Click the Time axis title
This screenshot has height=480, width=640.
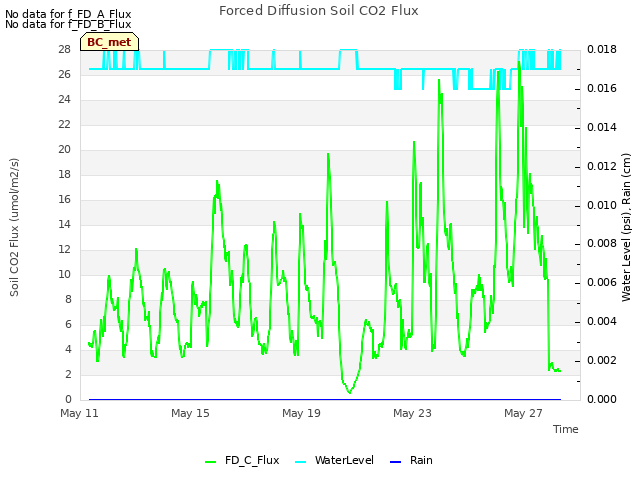(x=566, y=429)
